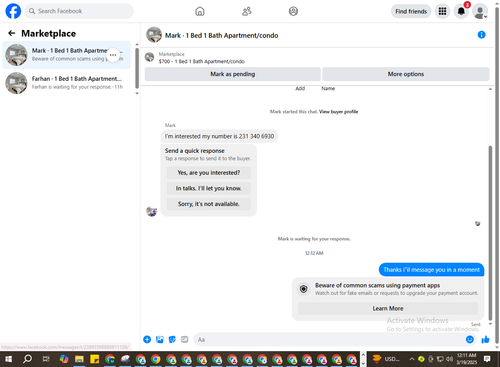Choose a sticker icon in composer

click(172, 339)
